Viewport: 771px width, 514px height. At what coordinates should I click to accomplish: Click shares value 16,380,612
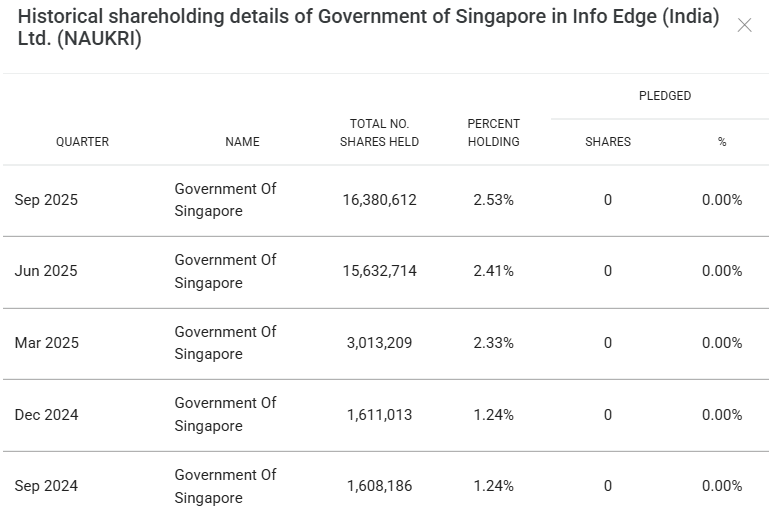(x=379, y=200)
